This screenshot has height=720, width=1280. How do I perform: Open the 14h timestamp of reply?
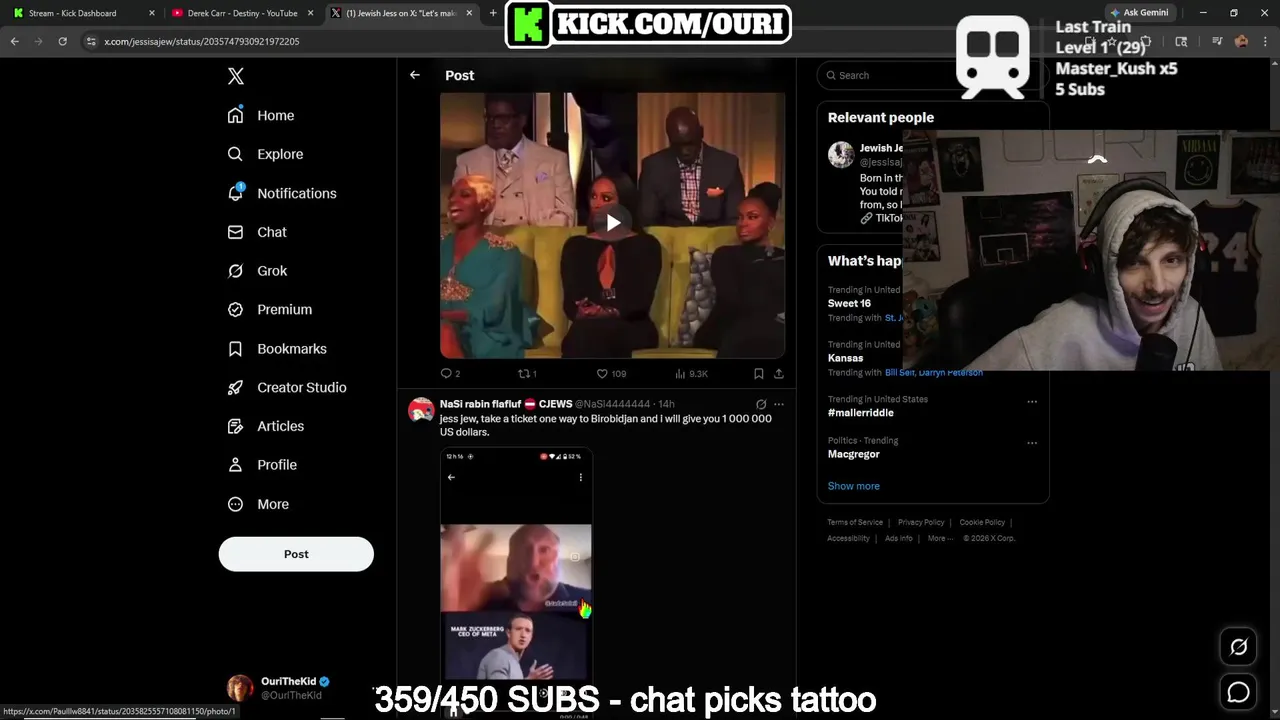665,404
